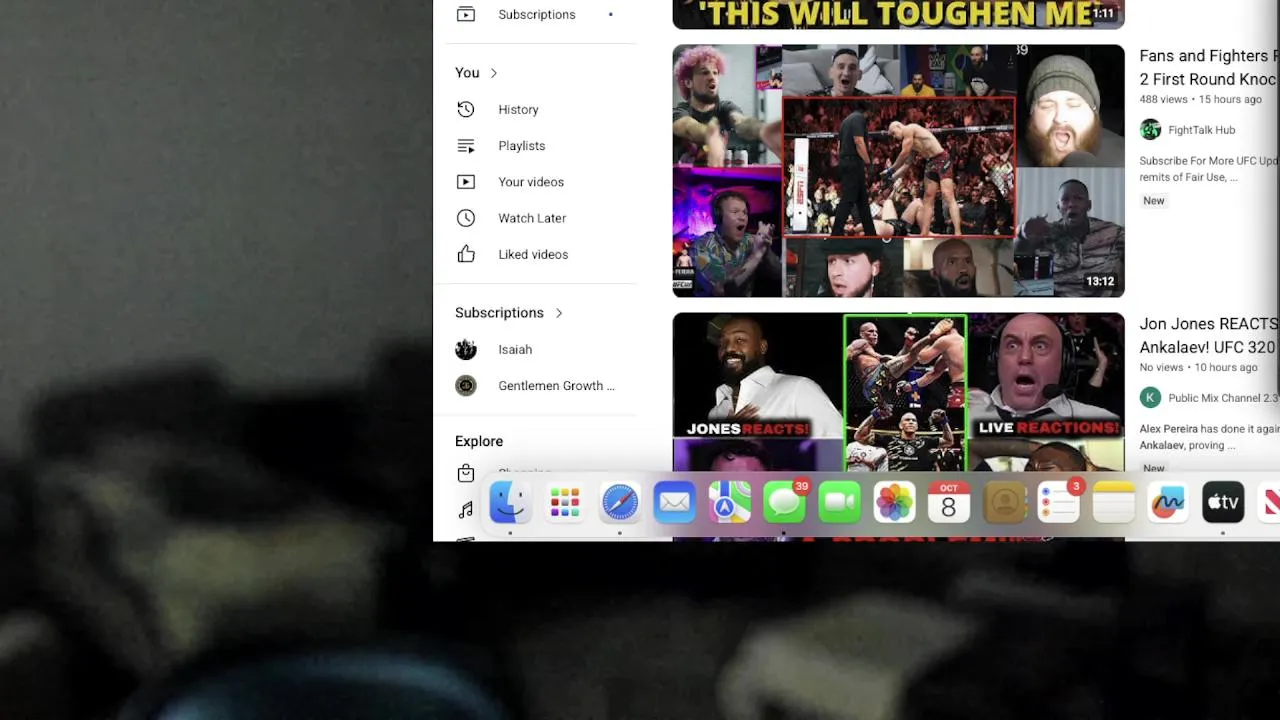The height and width of the screenshot is (720, 1280).
Task: Click the Gentlemen Growth channel avatar
Action: pos(466,386)
